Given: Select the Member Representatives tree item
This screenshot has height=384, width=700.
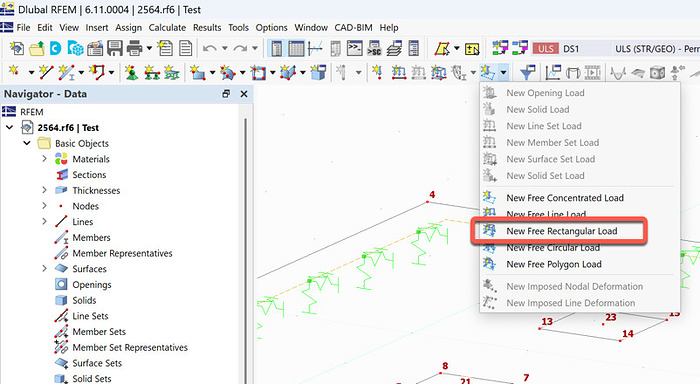Looking at the screenshot, I should point(122,253).
